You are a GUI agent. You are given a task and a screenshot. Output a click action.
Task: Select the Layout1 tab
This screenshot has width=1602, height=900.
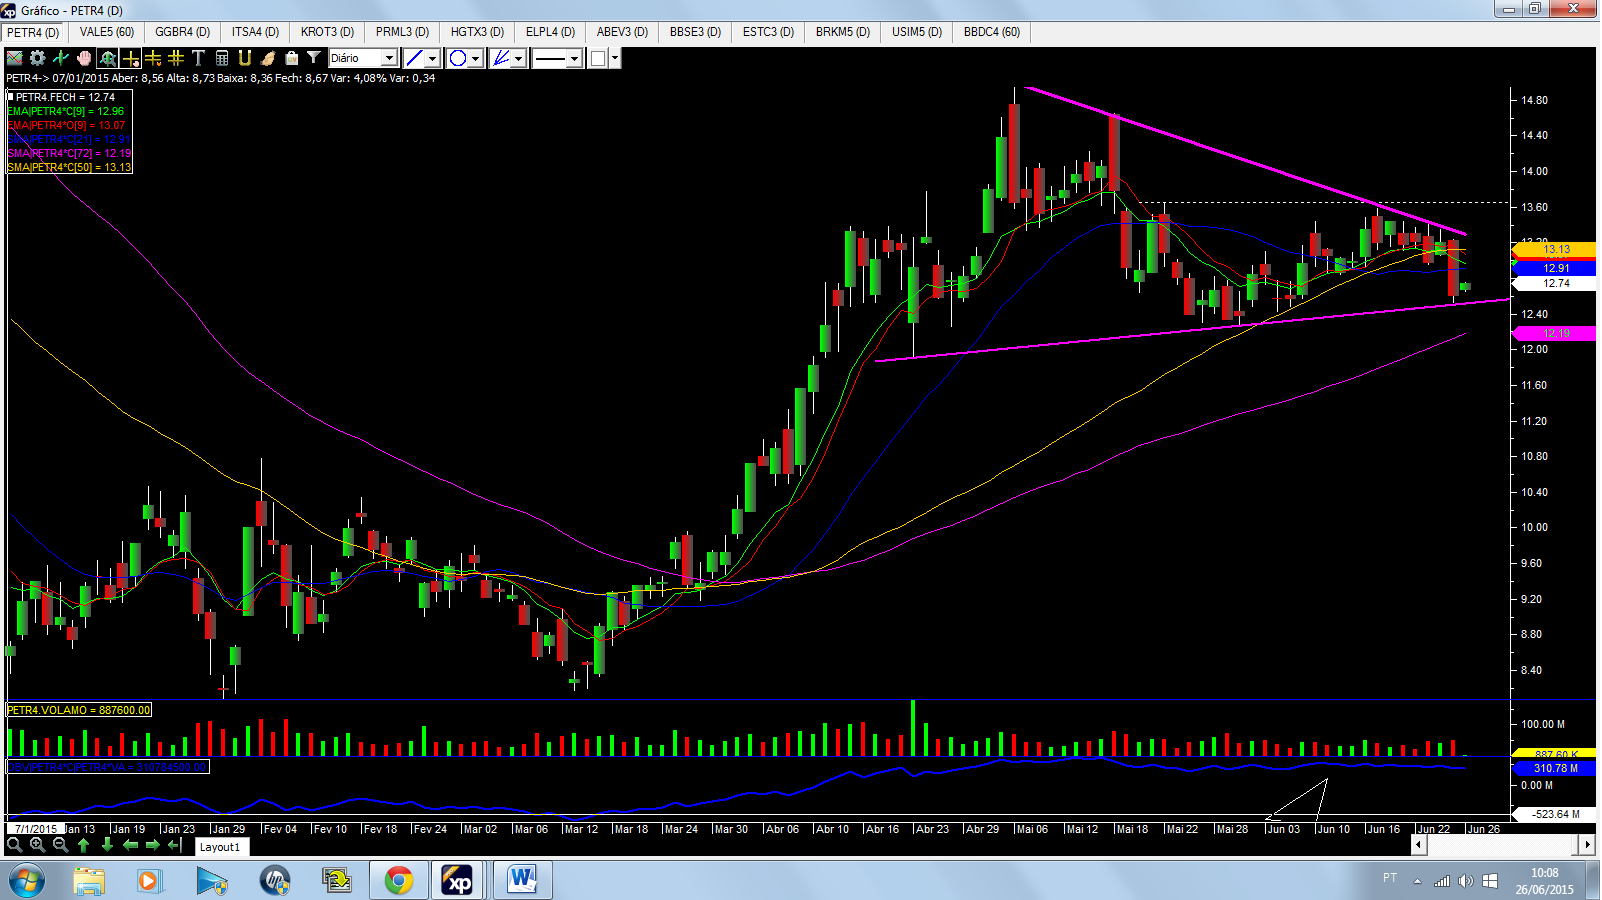pyautogui.click(x=220, y=847)
